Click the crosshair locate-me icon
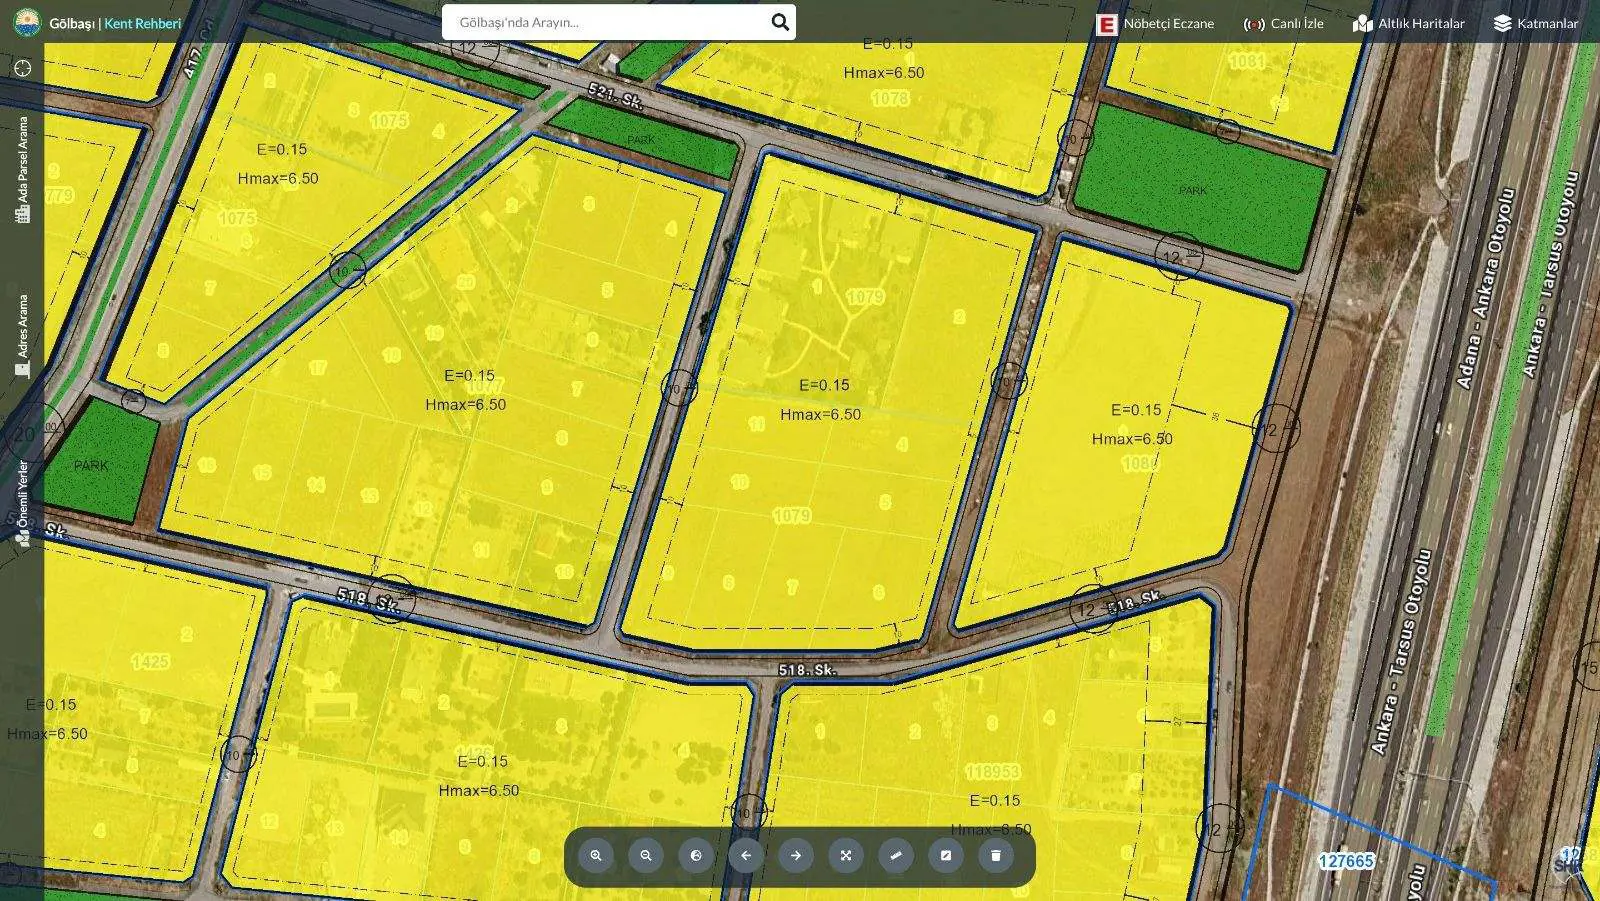Viewport: 1600px width, 901px height. click(x=23, y=68)
